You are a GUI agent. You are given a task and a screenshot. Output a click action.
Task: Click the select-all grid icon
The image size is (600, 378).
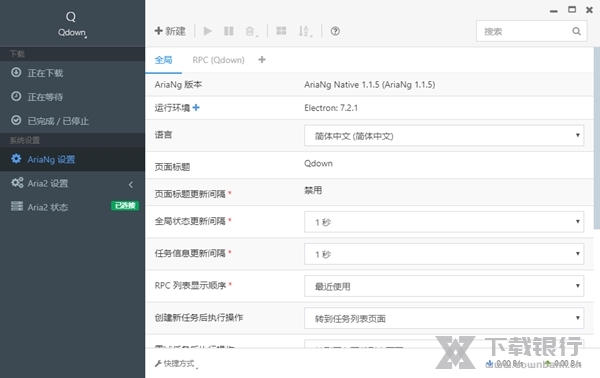pyautogui.click(x=281, y=31)
